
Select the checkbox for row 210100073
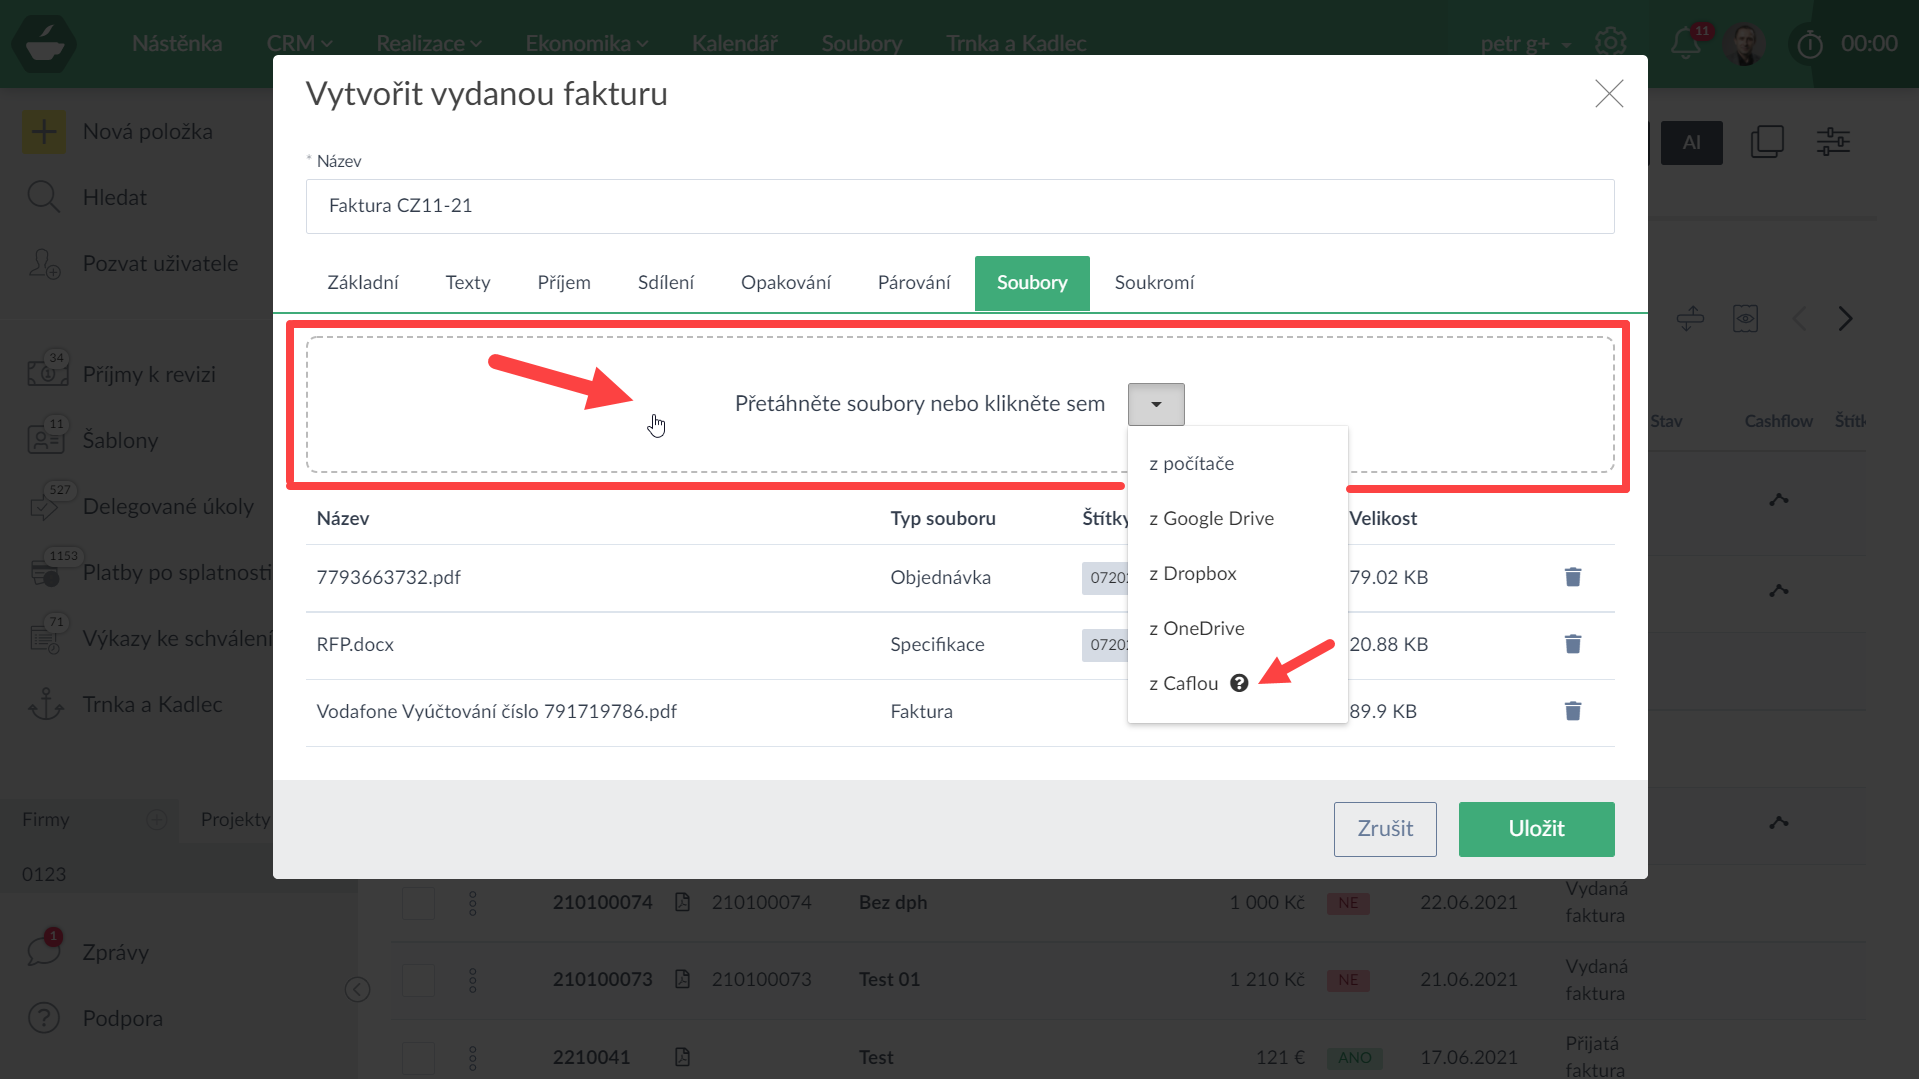click(x=418, y=980)
